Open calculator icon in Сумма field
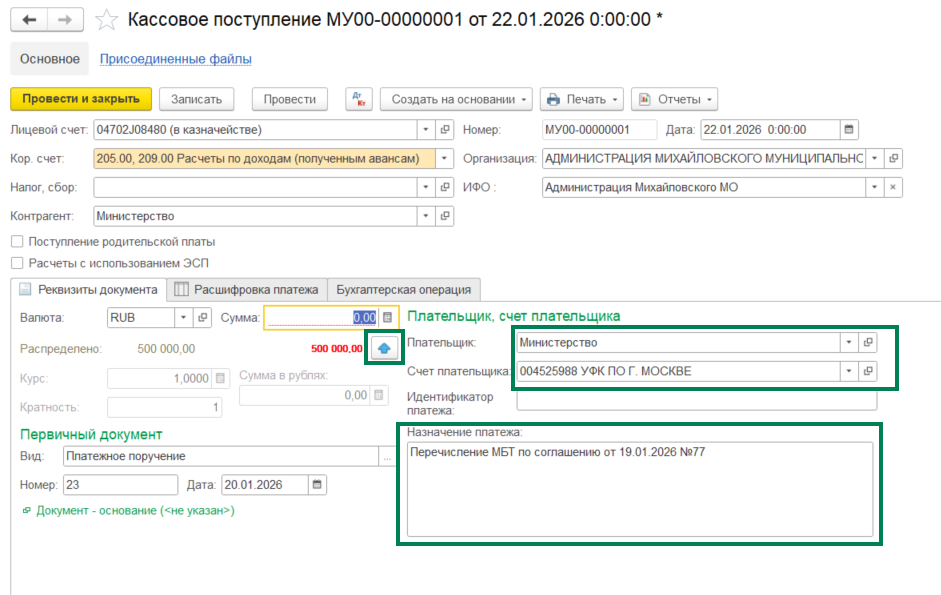941x595 pixels. coord(388,318)
